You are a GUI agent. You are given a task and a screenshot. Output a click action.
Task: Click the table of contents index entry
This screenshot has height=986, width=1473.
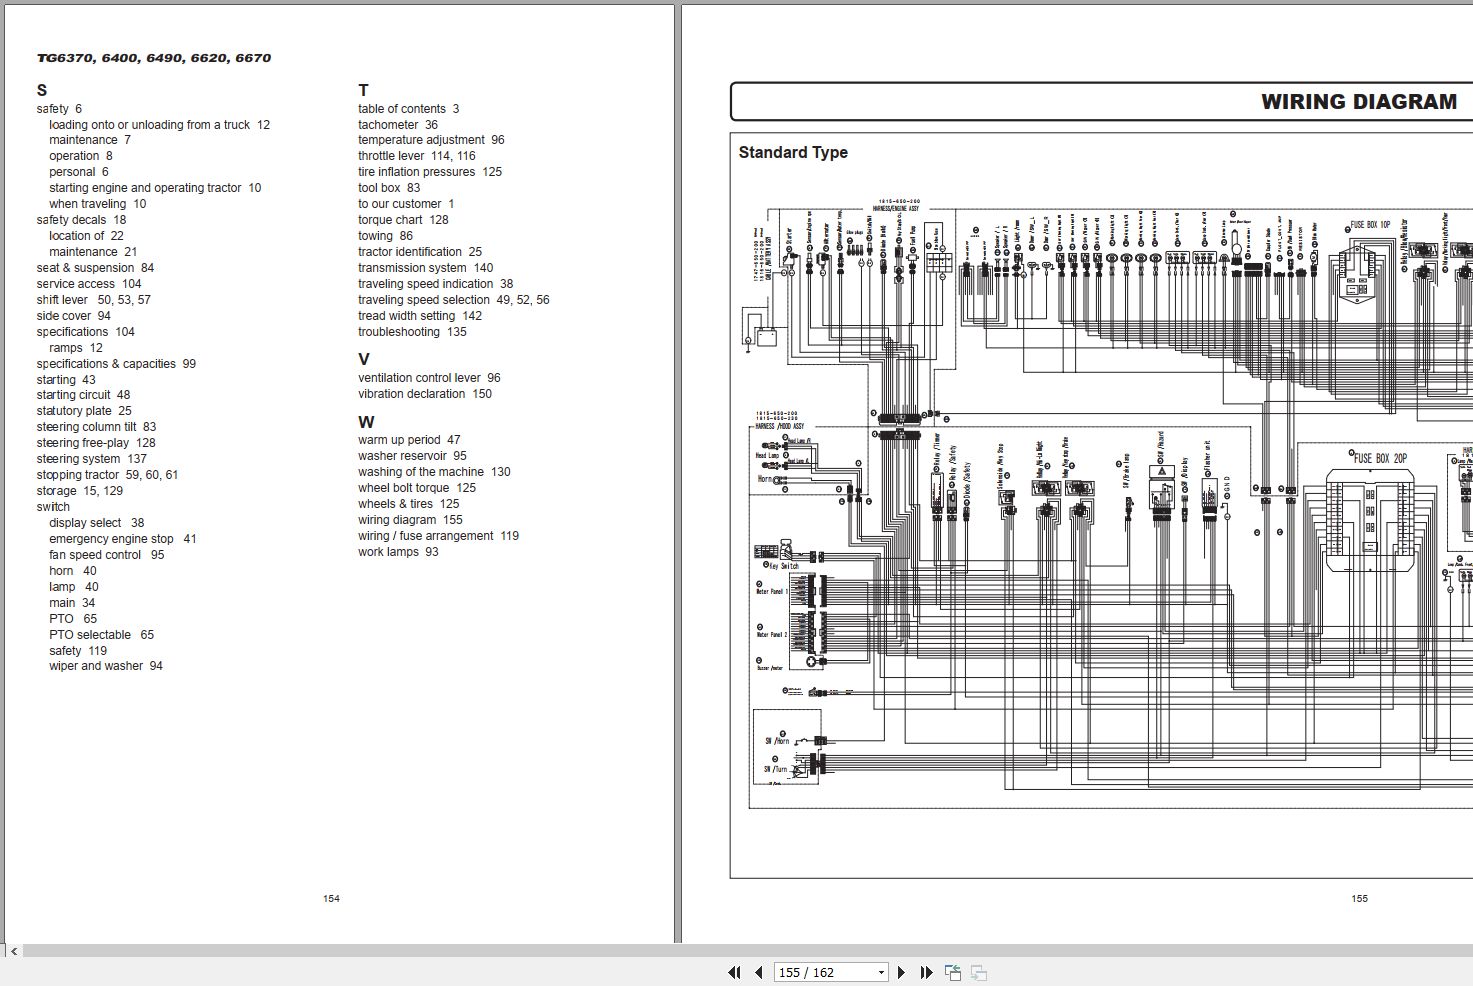coord(408,109)
